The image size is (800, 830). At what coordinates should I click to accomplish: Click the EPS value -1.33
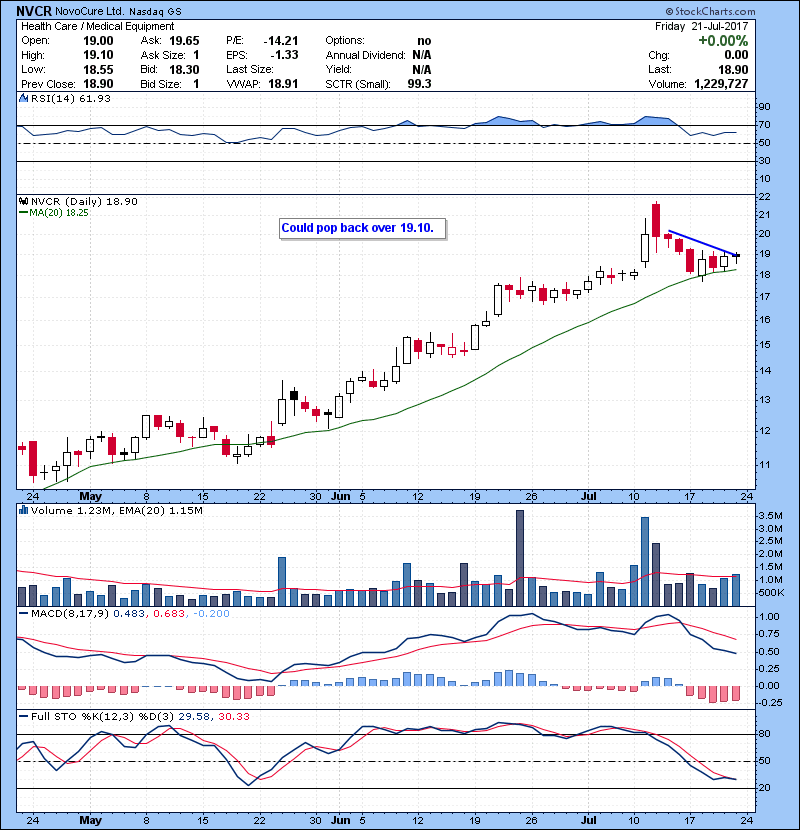pos(284,55)
